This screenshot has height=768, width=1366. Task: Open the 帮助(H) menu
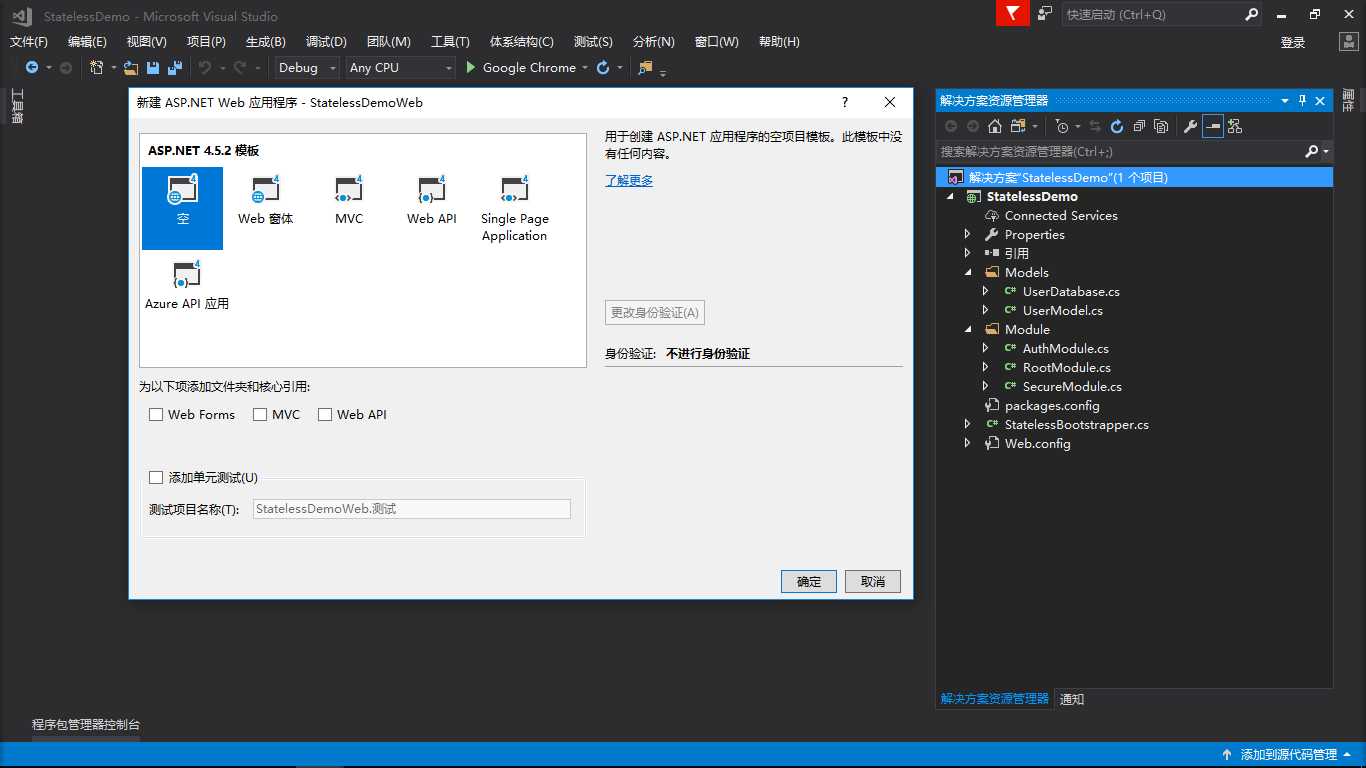pos(779,42)
